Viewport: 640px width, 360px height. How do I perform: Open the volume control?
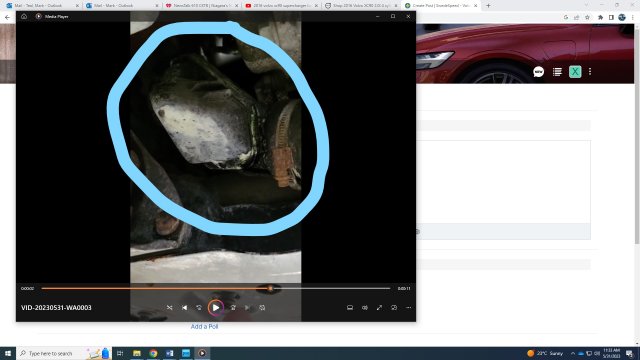pyautogui.click(x=365, y=308)
